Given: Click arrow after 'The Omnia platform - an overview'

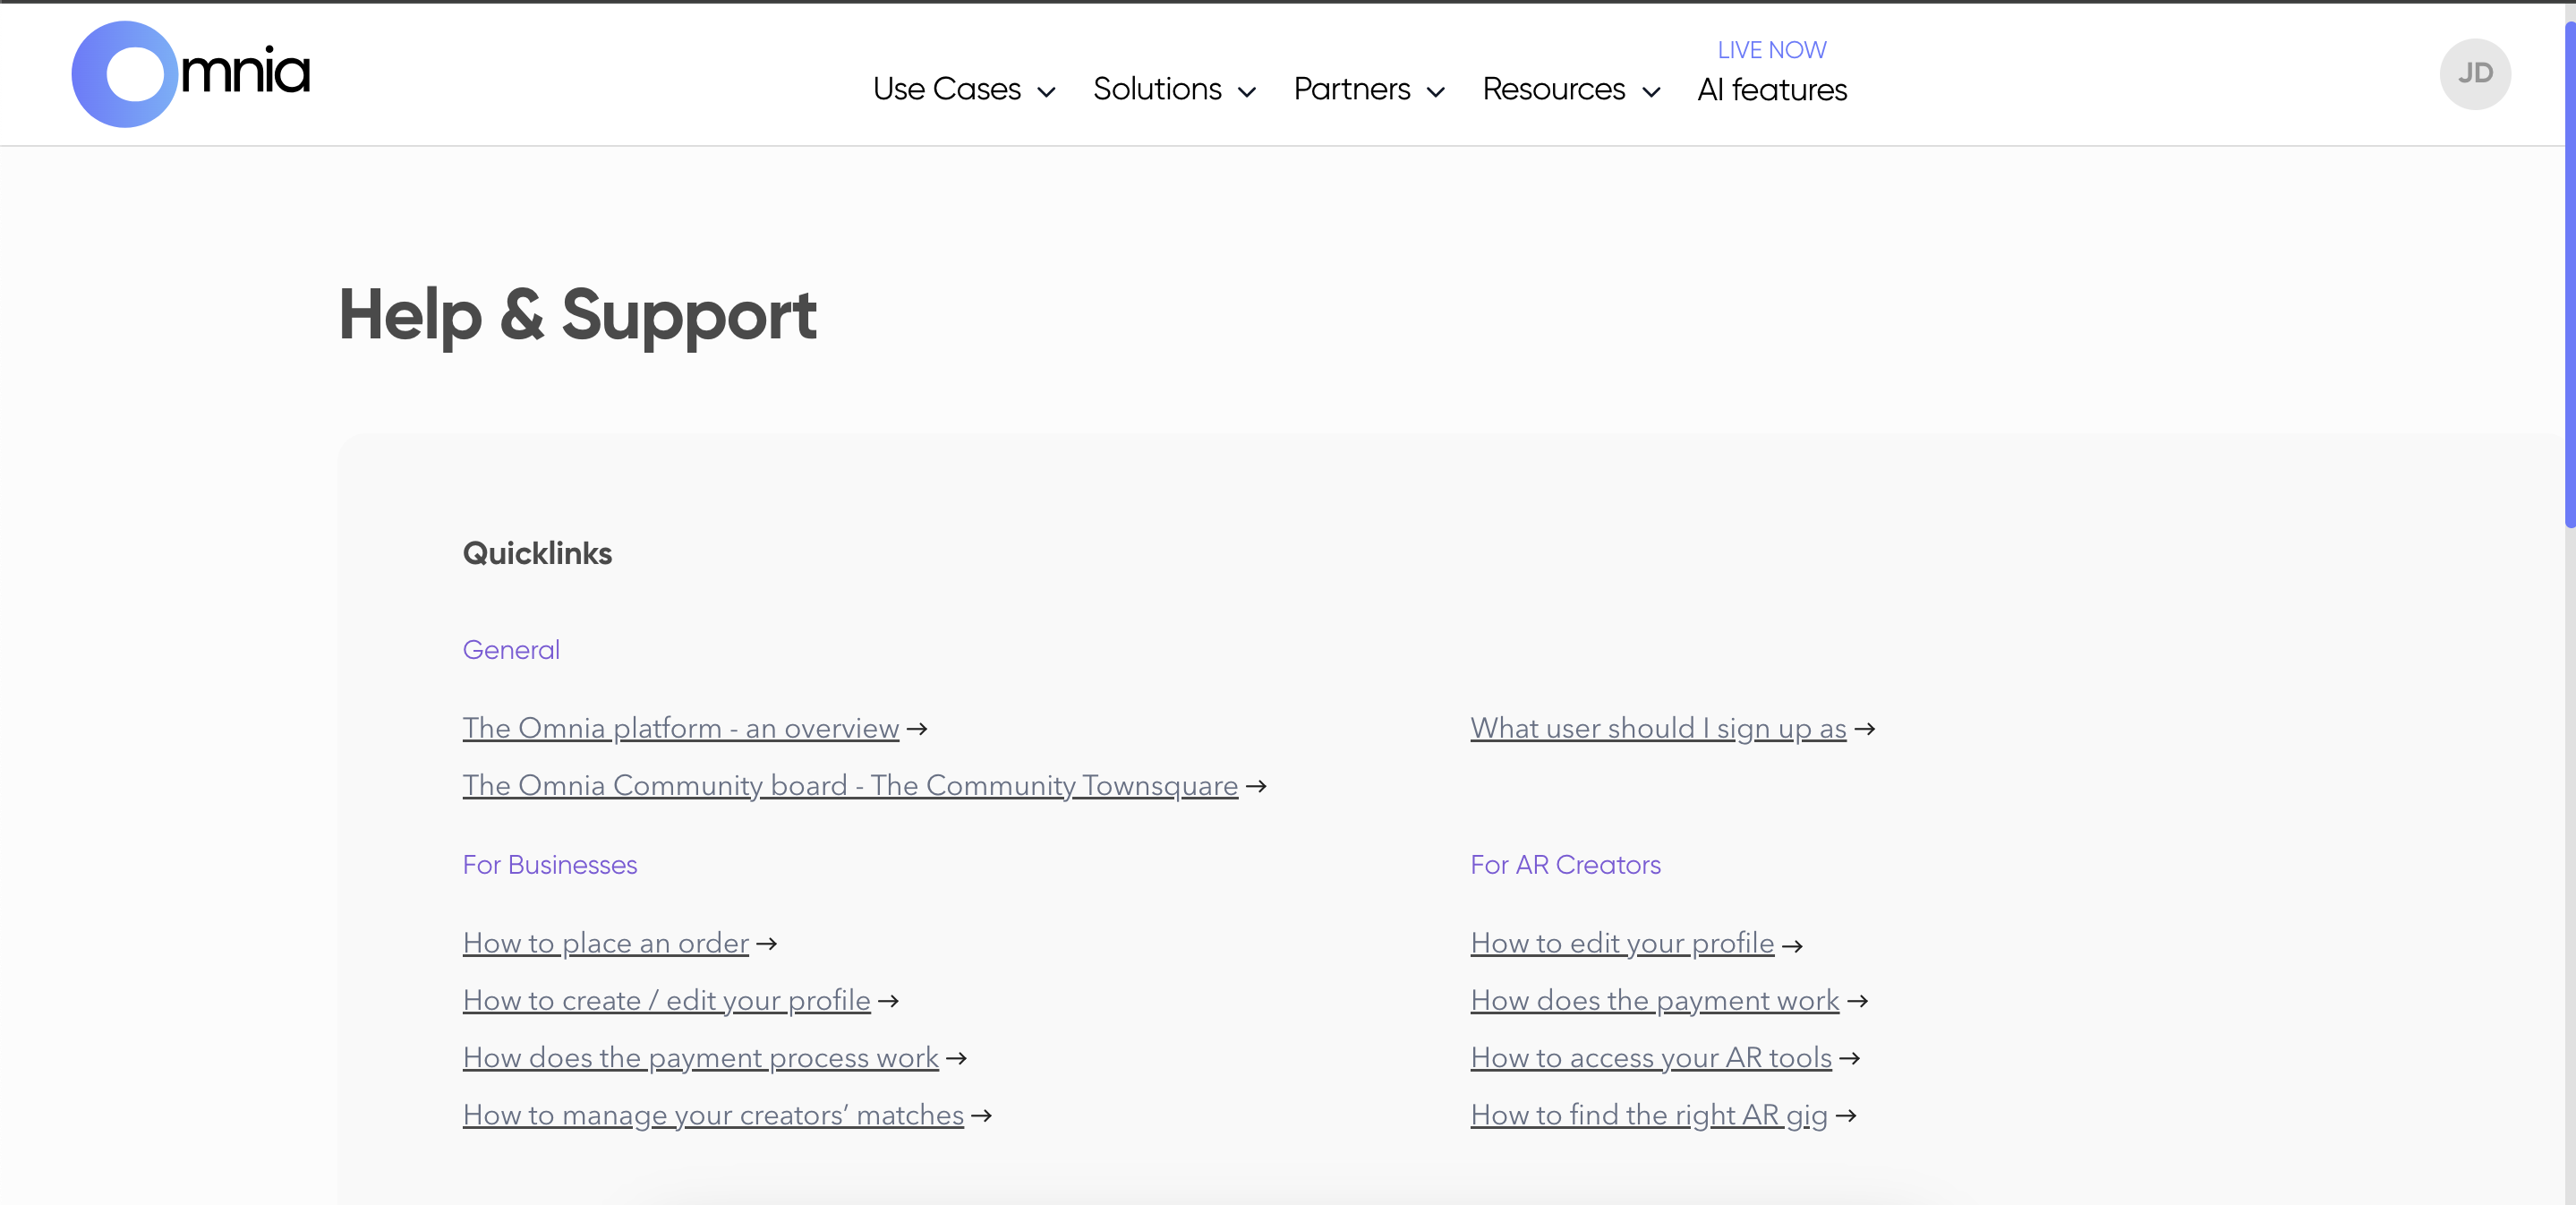Looking at the screenshot, I should (x=917, y=729).
